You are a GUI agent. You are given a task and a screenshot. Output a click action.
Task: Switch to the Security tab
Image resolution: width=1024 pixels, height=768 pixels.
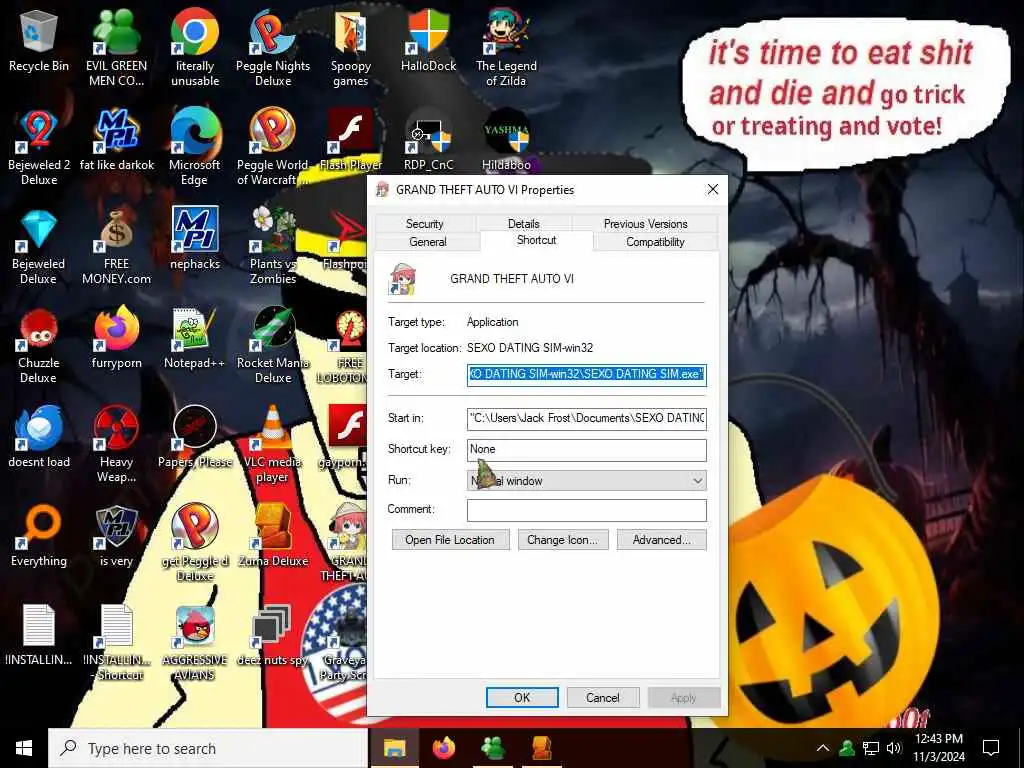pos(424,223)
